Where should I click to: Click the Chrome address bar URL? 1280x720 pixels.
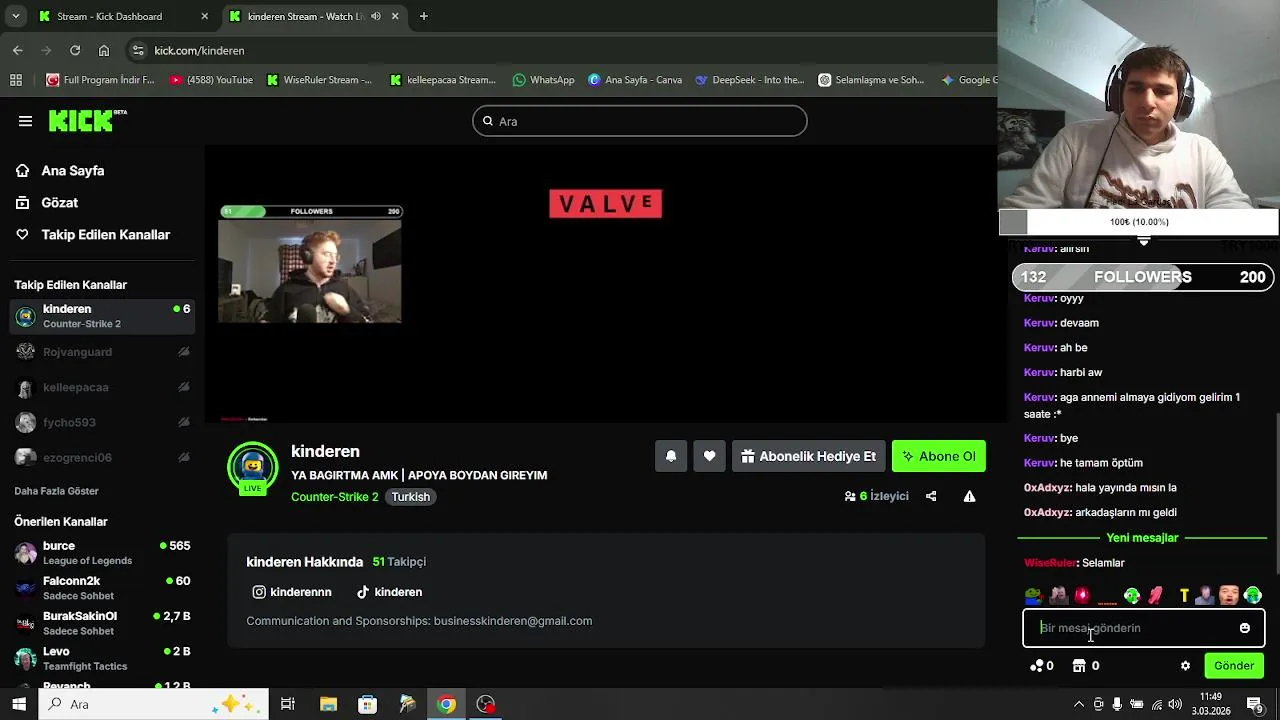199,50
